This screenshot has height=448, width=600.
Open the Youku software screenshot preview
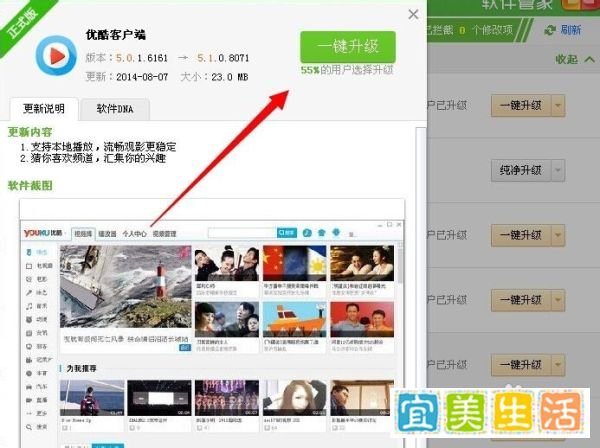(212, 323)
